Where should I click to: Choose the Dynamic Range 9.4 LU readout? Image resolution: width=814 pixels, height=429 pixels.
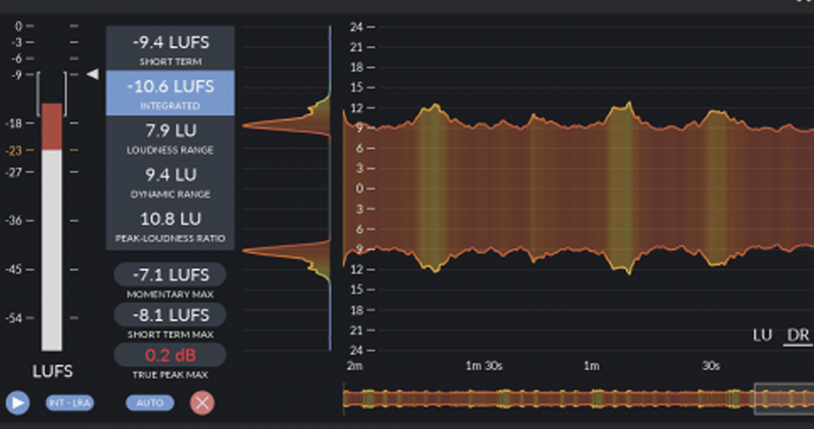[170, 180]
